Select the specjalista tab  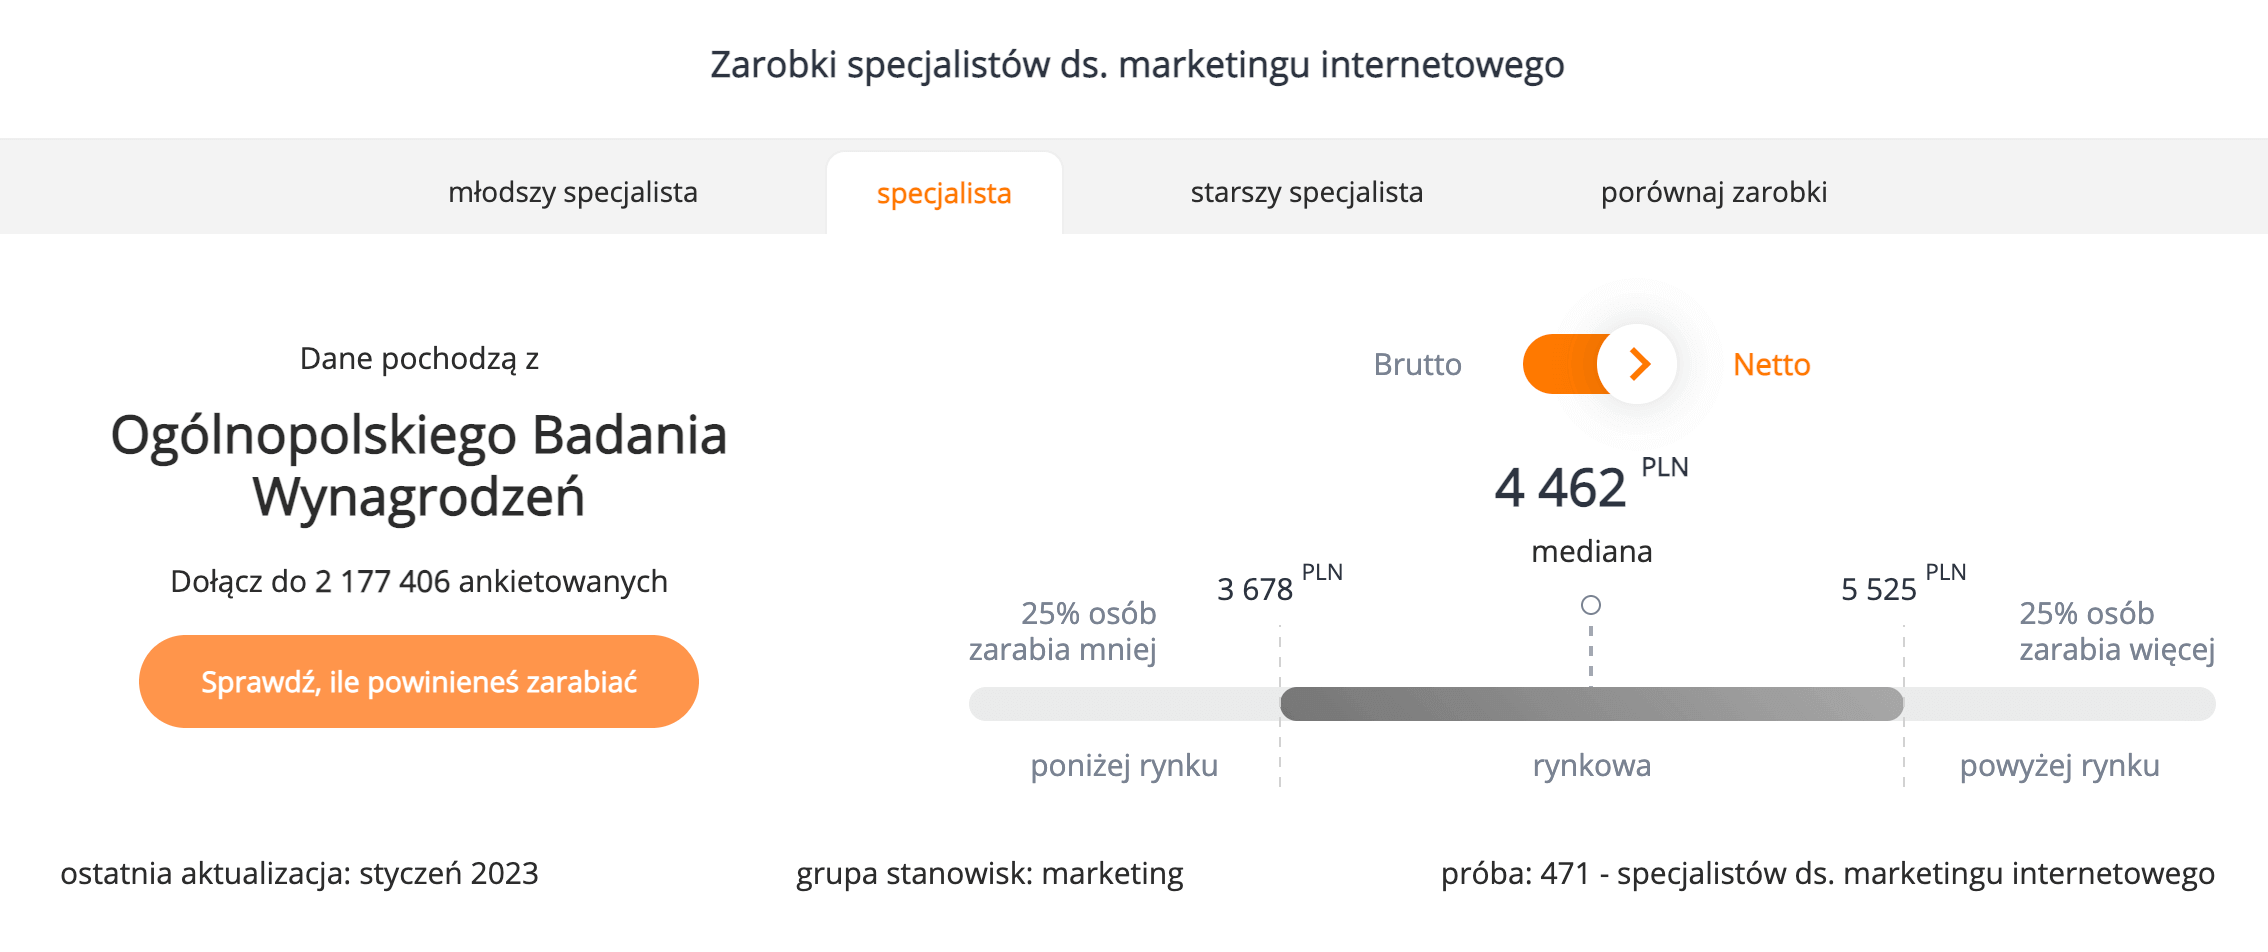[943, 193]
